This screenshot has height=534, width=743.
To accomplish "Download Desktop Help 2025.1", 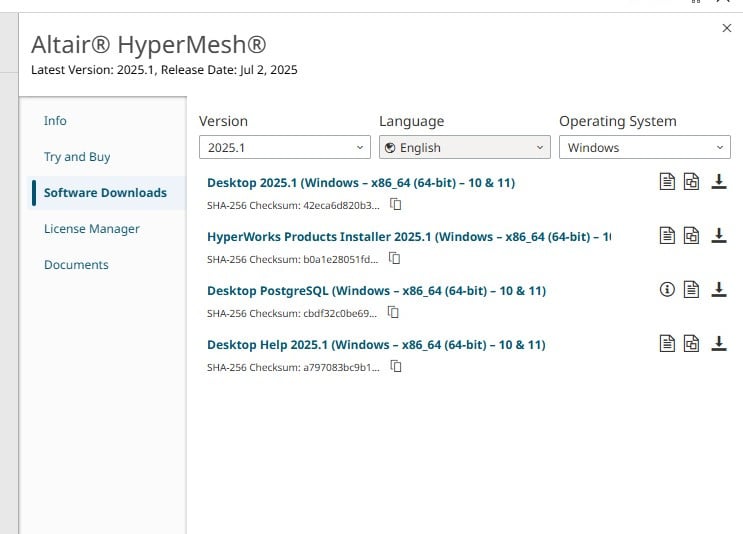I will point(719,344).
